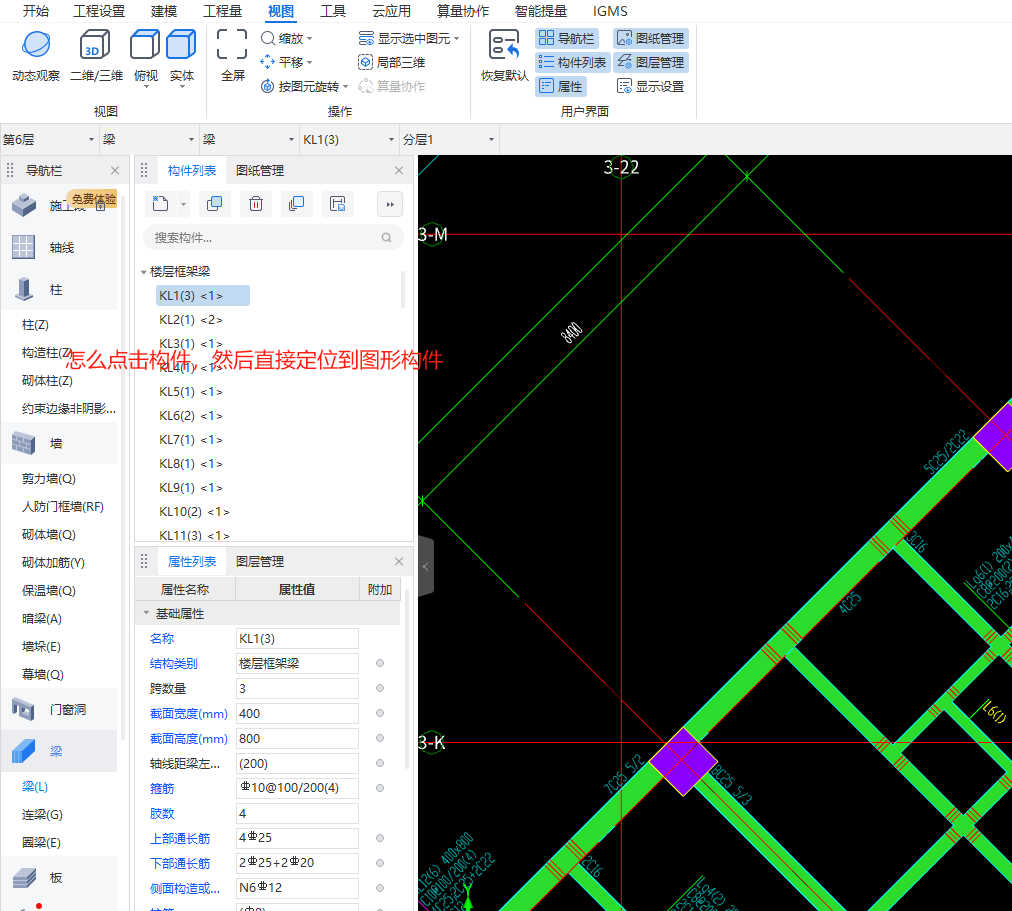Open the 开始 ribbon tab

pos(35,11)
